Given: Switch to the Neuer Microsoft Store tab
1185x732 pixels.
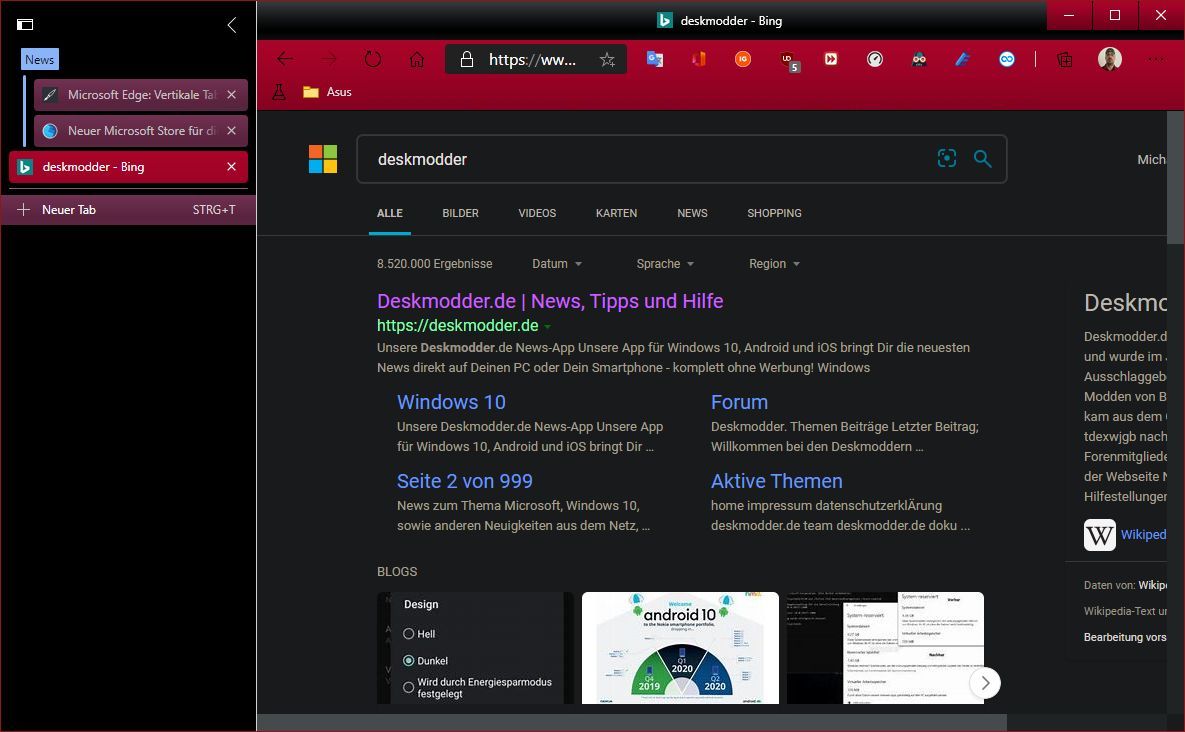Looking at the screenshot, I should tap(141, 131).
